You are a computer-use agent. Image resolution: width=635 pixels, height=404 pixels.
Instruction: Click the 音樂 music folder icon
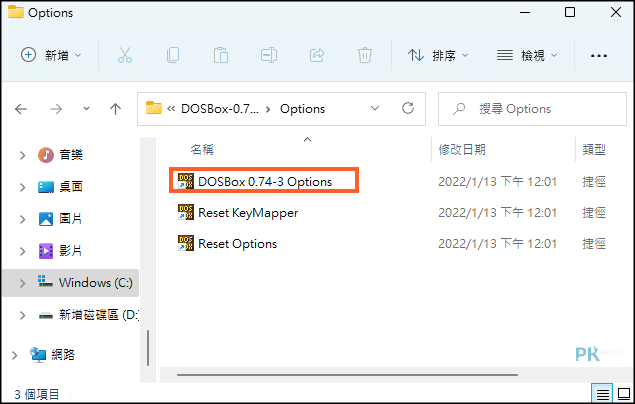coord(46,155)
